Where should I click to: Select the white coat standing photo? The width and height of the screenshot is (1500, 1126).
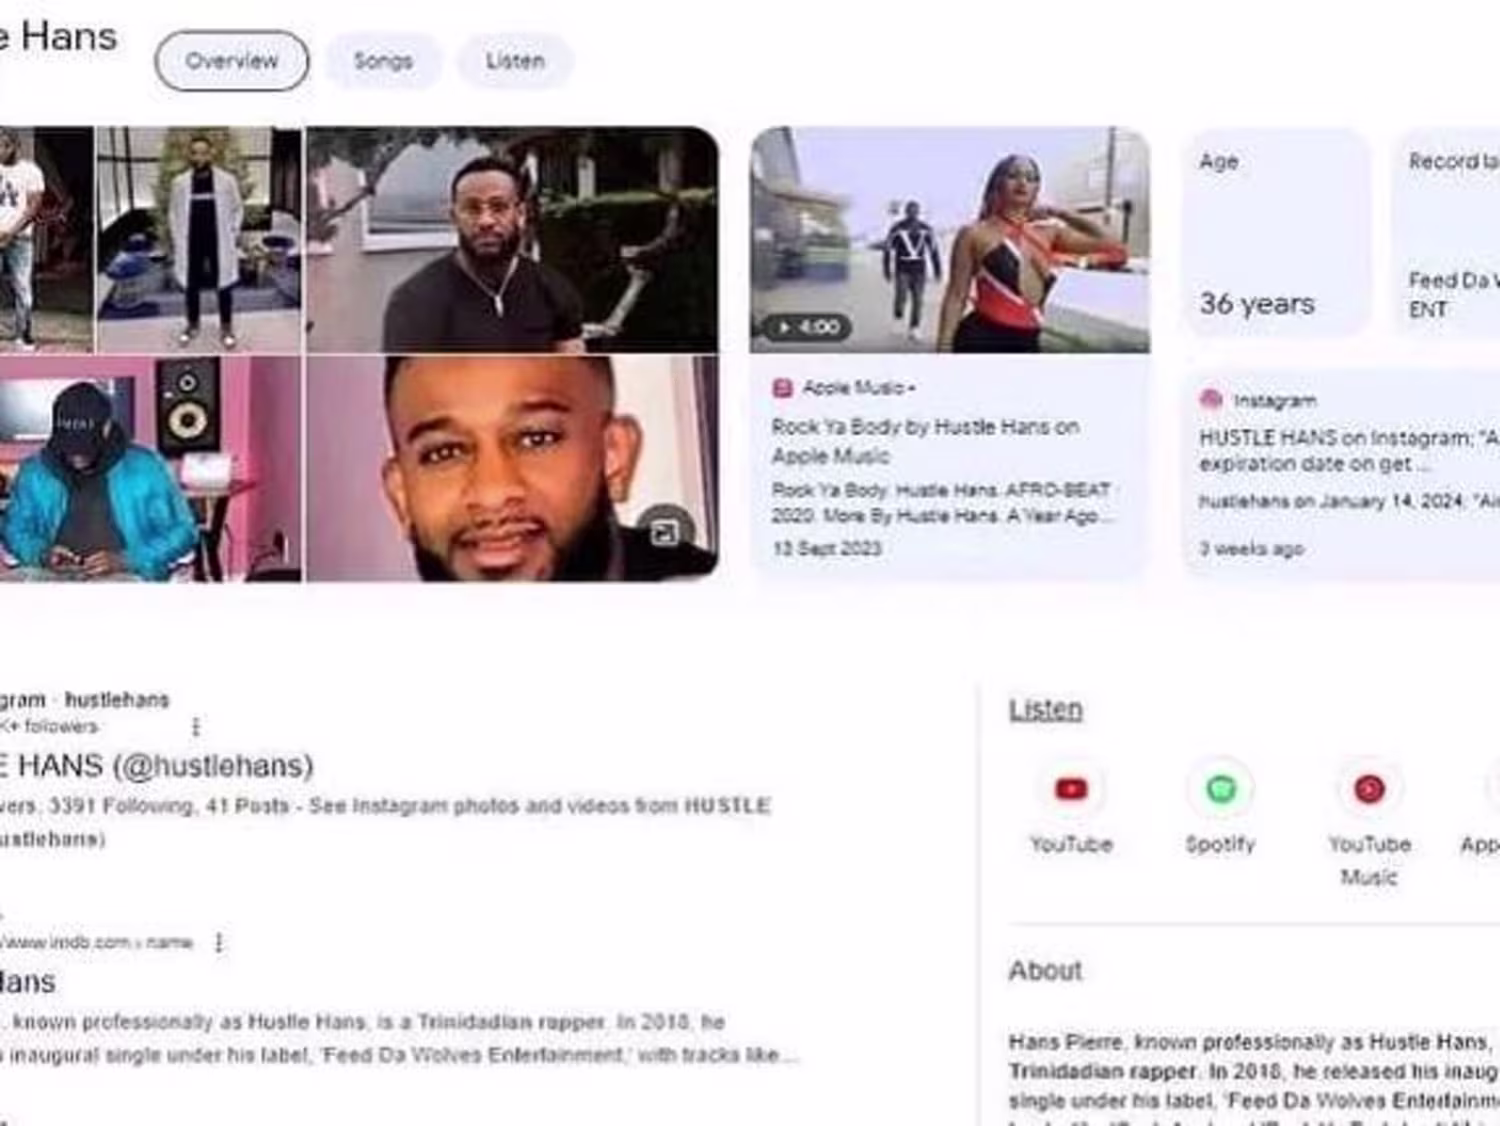point(199,240)
